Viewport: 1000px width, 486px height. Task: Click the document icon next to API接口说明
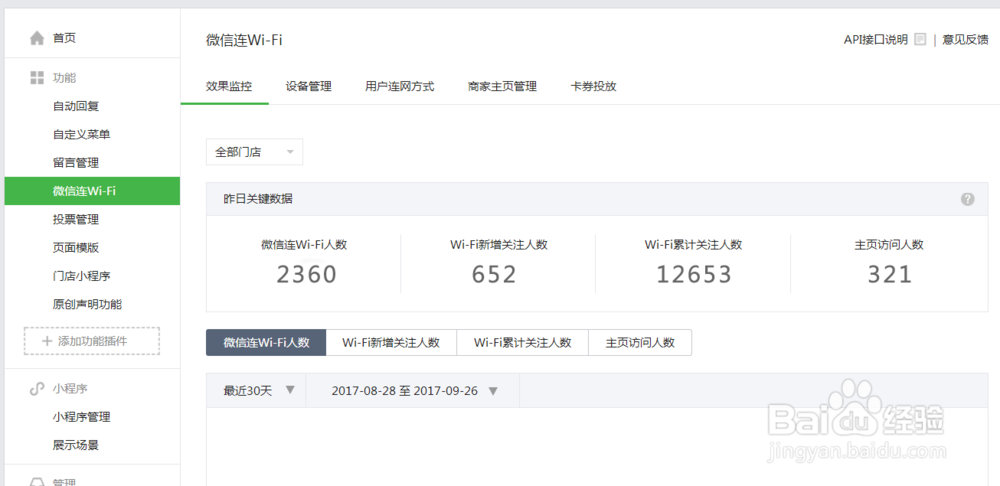[x=920, y=40]
